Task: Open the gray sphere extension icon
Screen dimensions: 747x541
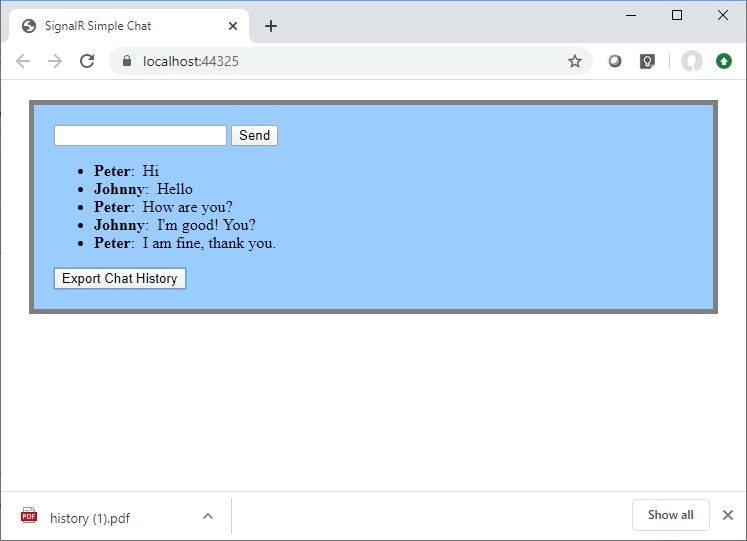Action: [x=615, y=61]
